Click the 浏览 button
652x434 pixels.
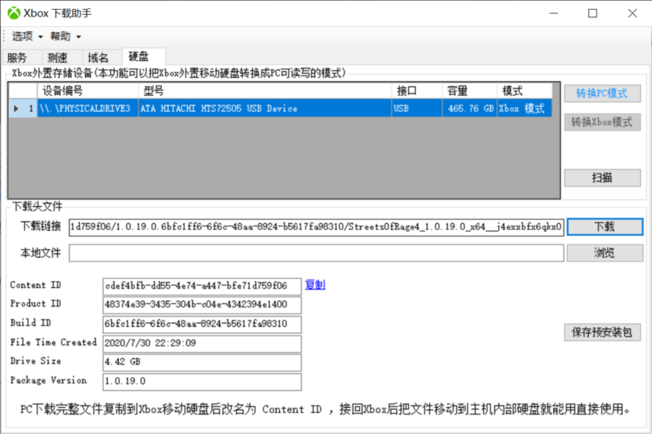click(x=604, y=253)
